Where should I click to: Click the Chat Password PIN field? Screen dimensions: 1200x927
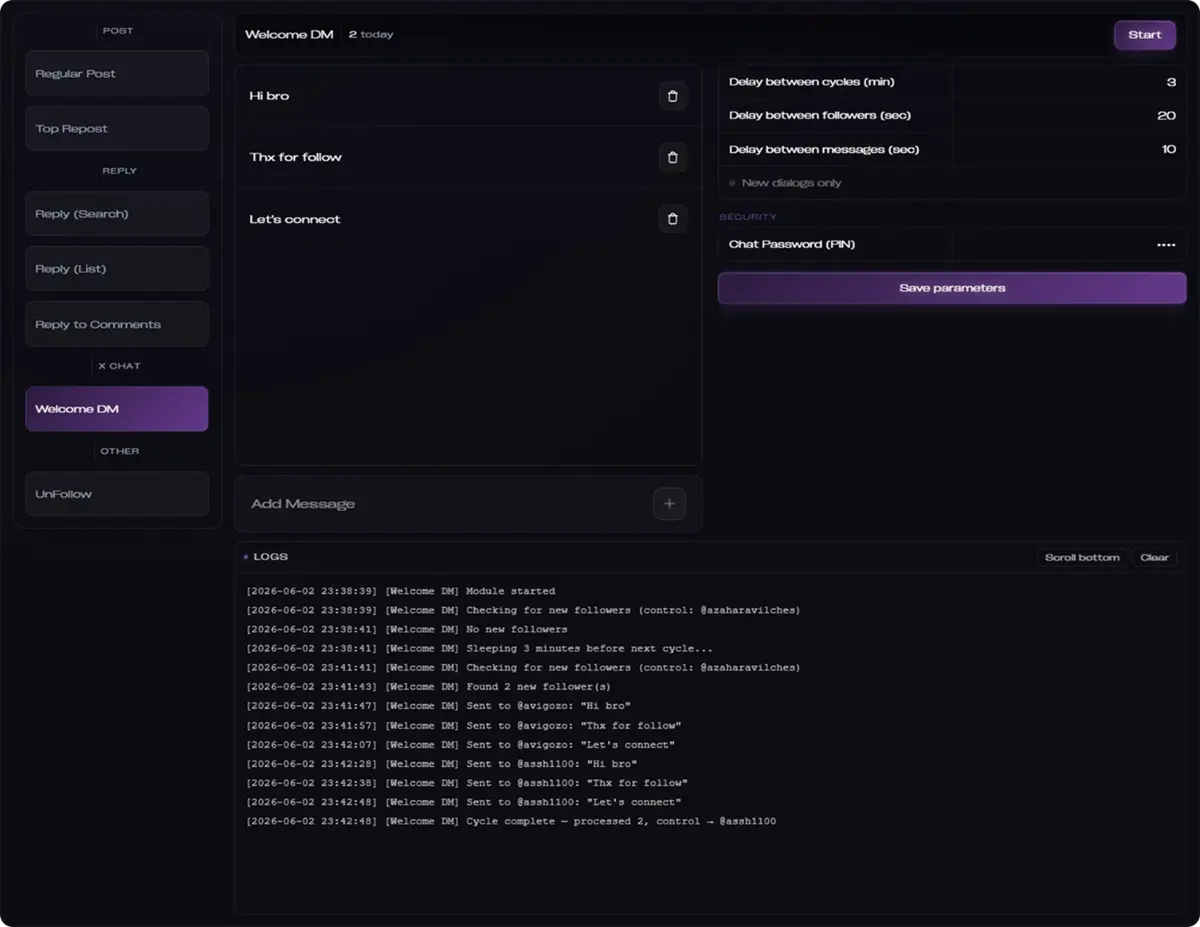click(x=1069, y=245)
